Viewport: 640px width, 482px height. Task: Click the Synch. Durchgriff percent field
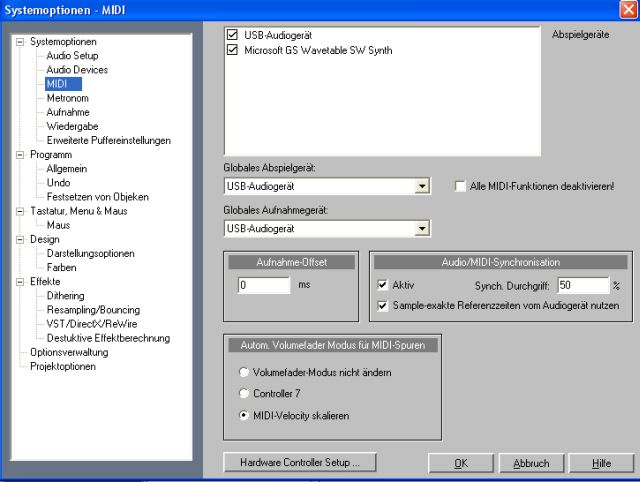point(583,285)
